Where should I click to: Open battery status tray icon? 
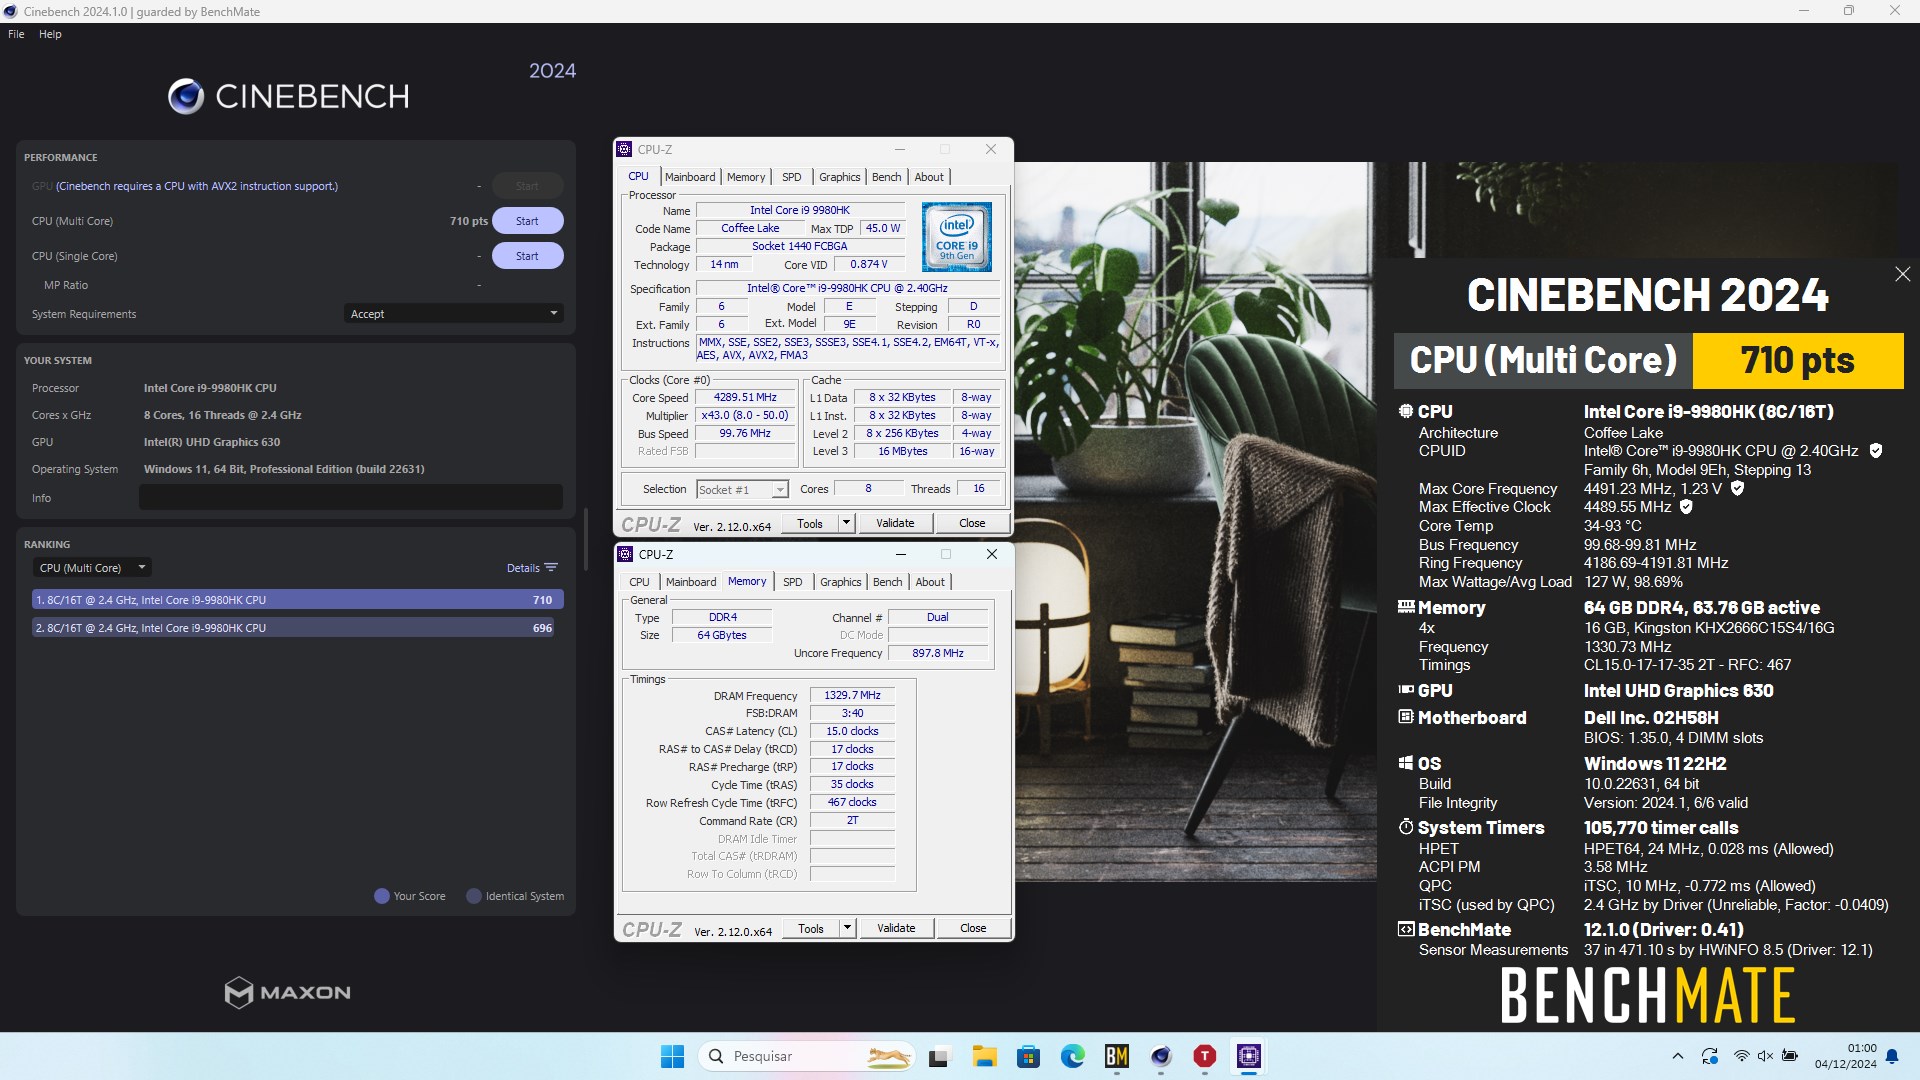pos(1790,1056)
